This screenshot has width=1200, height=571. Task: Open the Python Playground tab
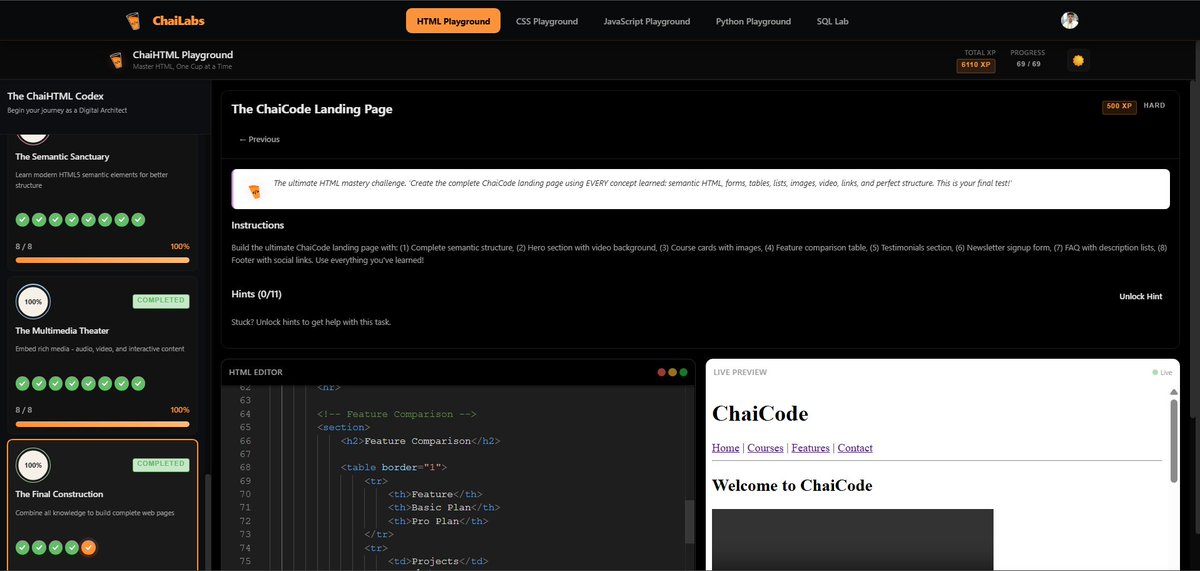coord(753,21)
